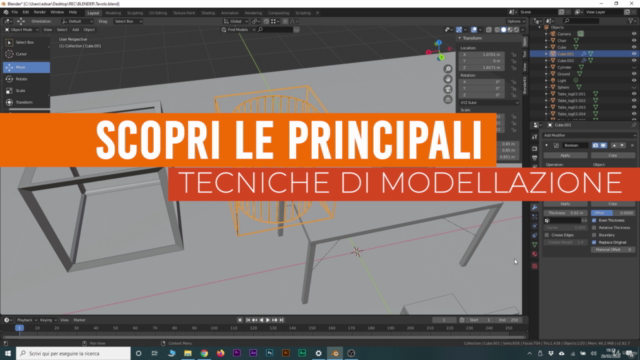Switch perspective/orthographic grid icon
The image size is (640, 360).
pyautogui.click(x=448, y=99)
